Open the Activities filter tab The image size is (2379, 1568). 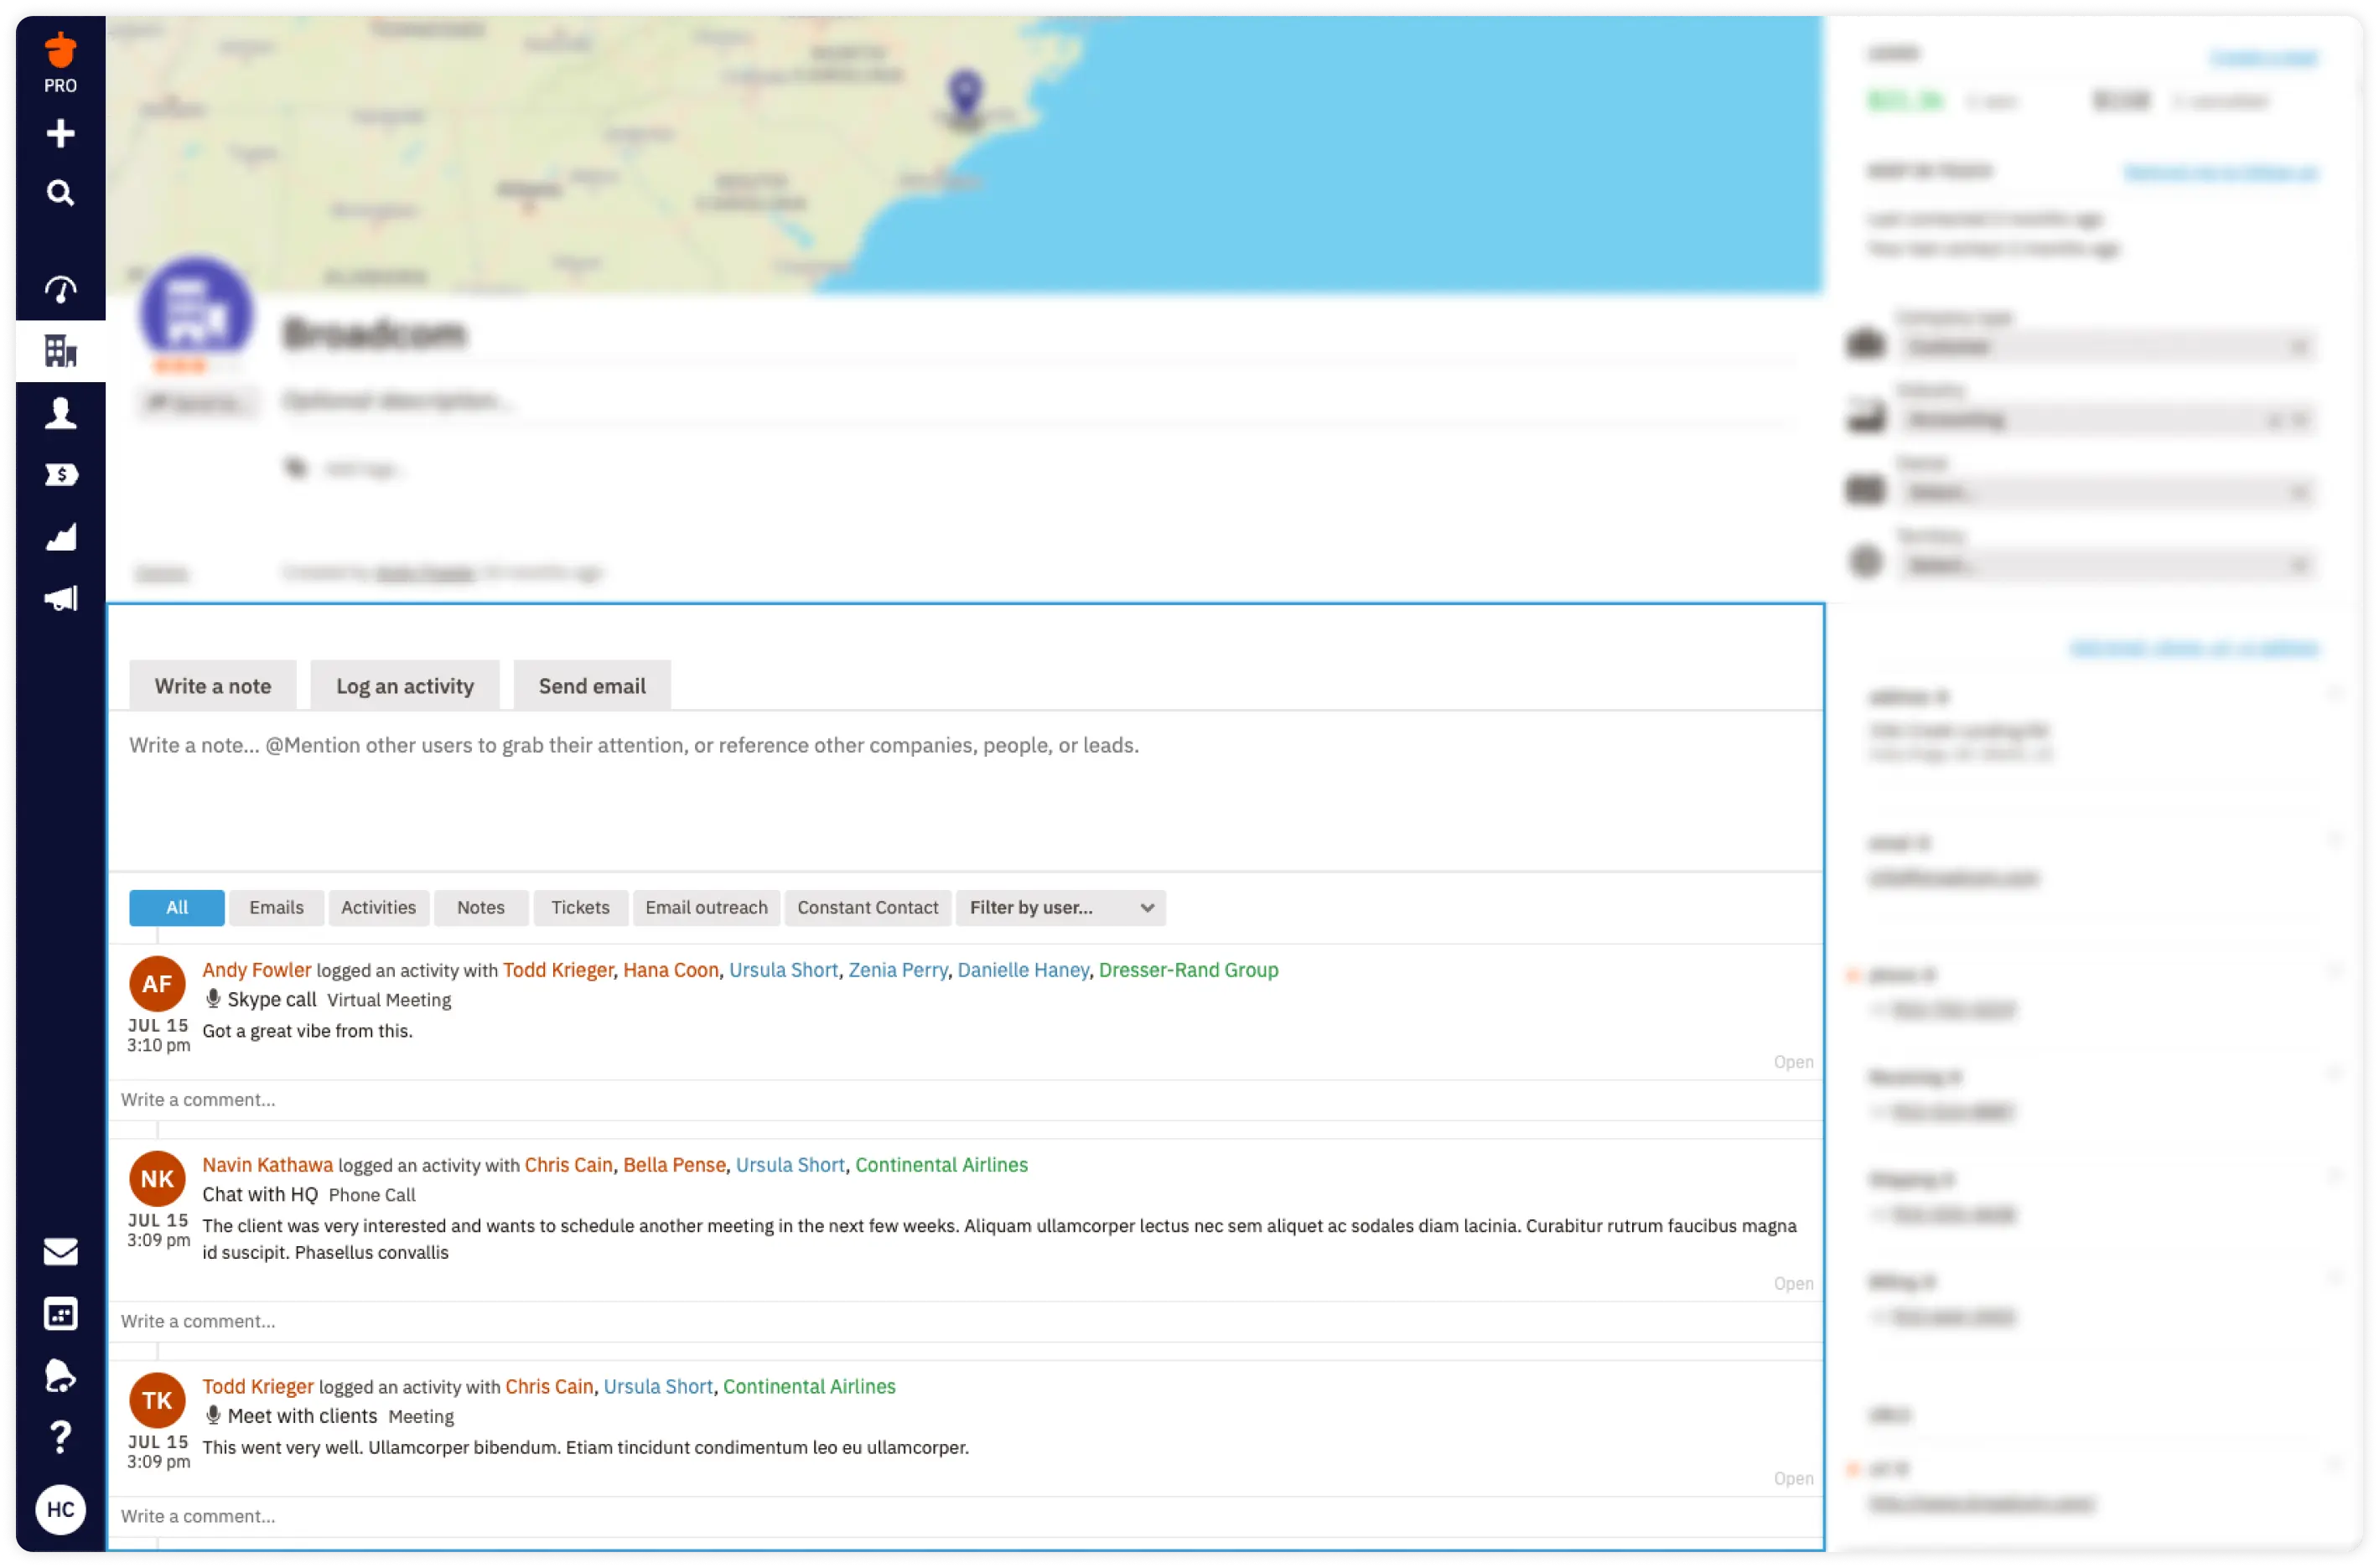pyautogui.click(x=378, y=907)
